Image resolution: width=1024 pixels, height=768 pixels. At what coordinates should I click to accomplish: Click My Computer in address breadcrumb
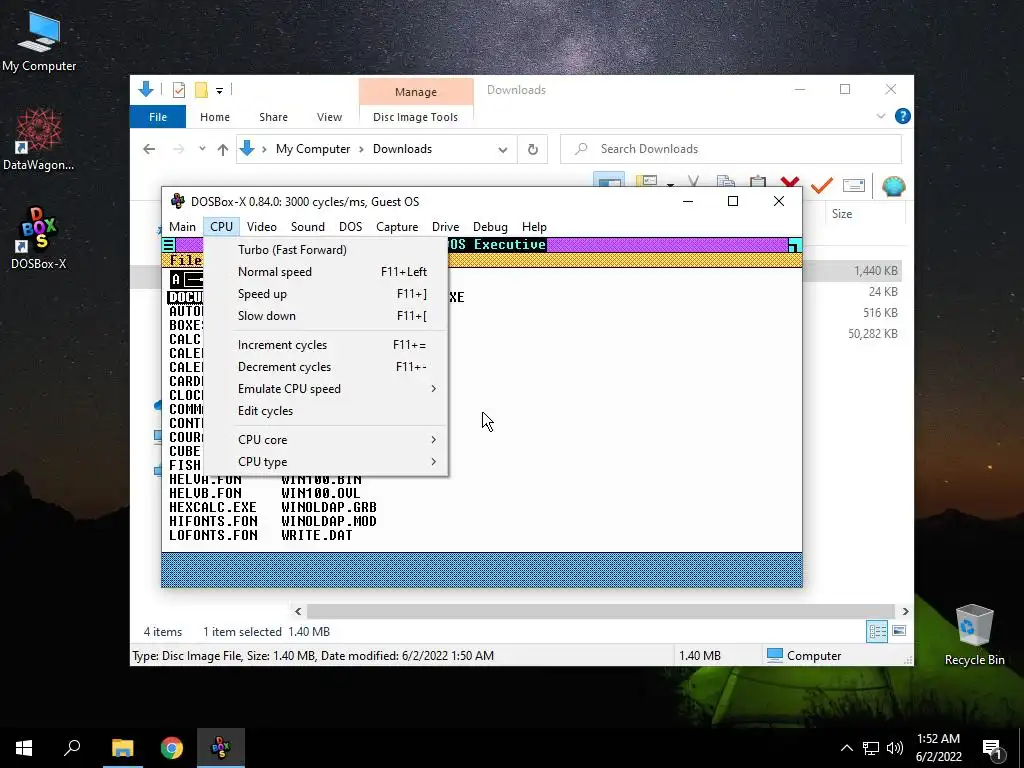tap(313, 149)
